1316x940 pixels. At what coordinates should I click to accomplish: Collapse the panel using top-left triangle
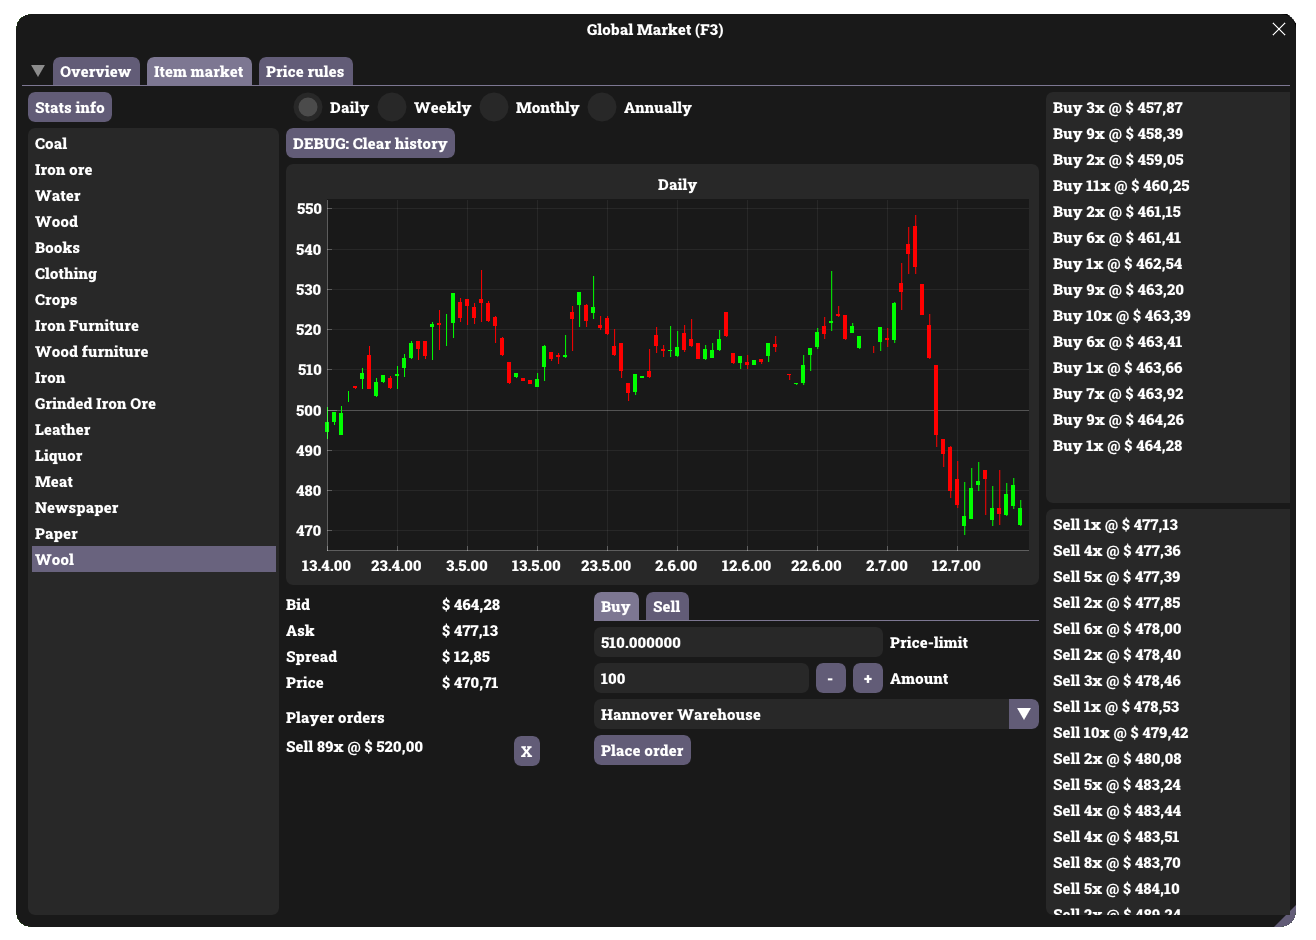click(38, 71)
